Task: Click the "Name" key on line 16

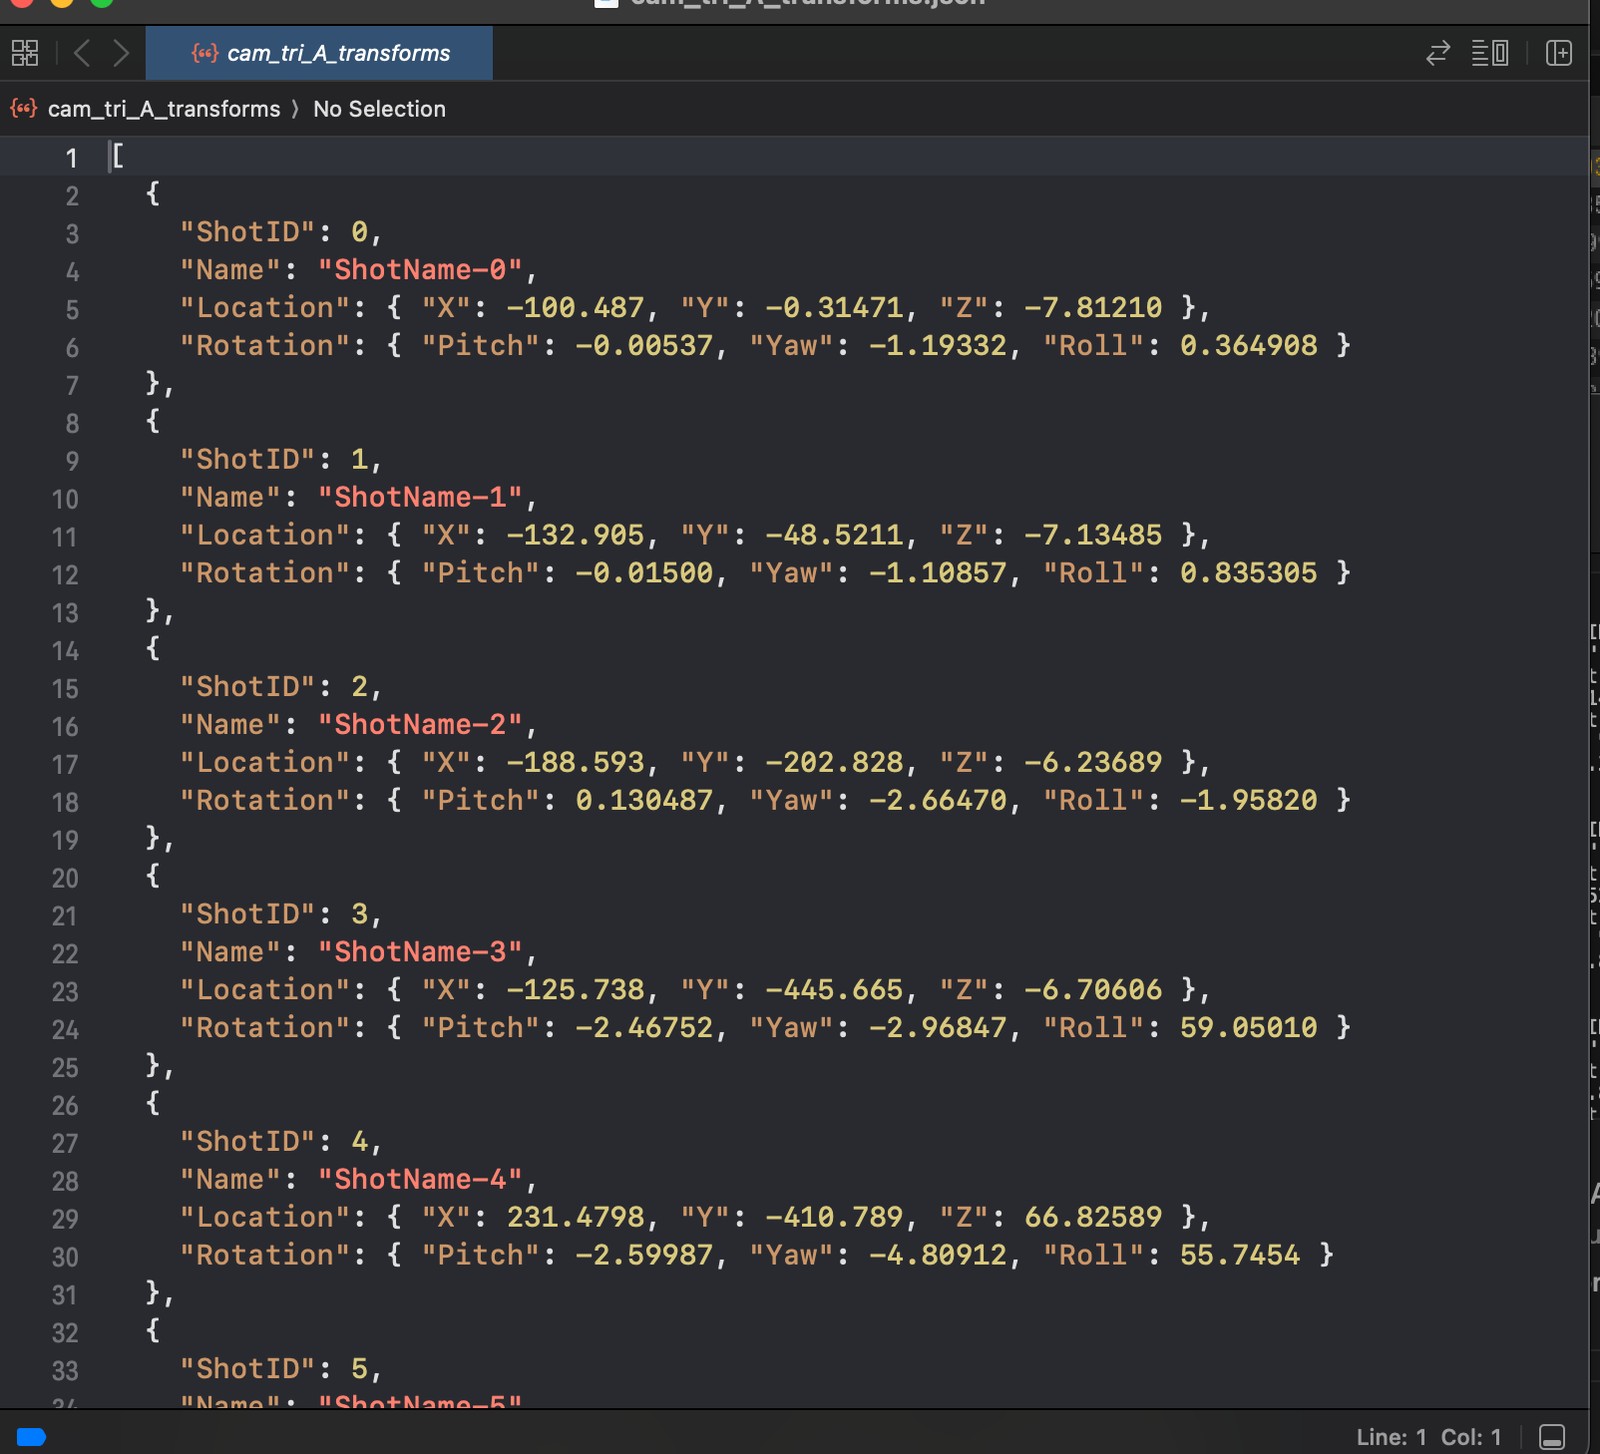Action: (231, 724)
